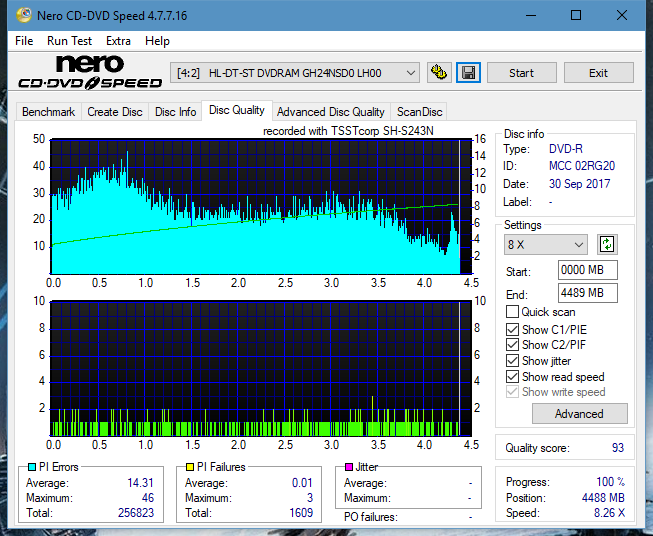Click the refresh speed settings icon
The image size is (653, 536).
[x=607, y=244]
